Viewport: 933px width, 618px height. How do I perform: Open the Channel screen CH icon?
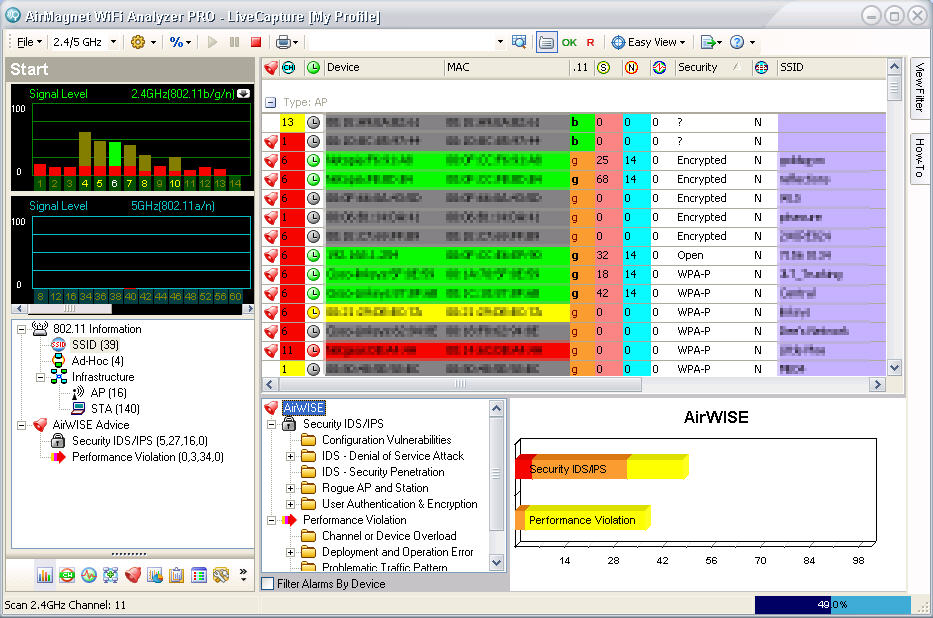coord(67,575)
